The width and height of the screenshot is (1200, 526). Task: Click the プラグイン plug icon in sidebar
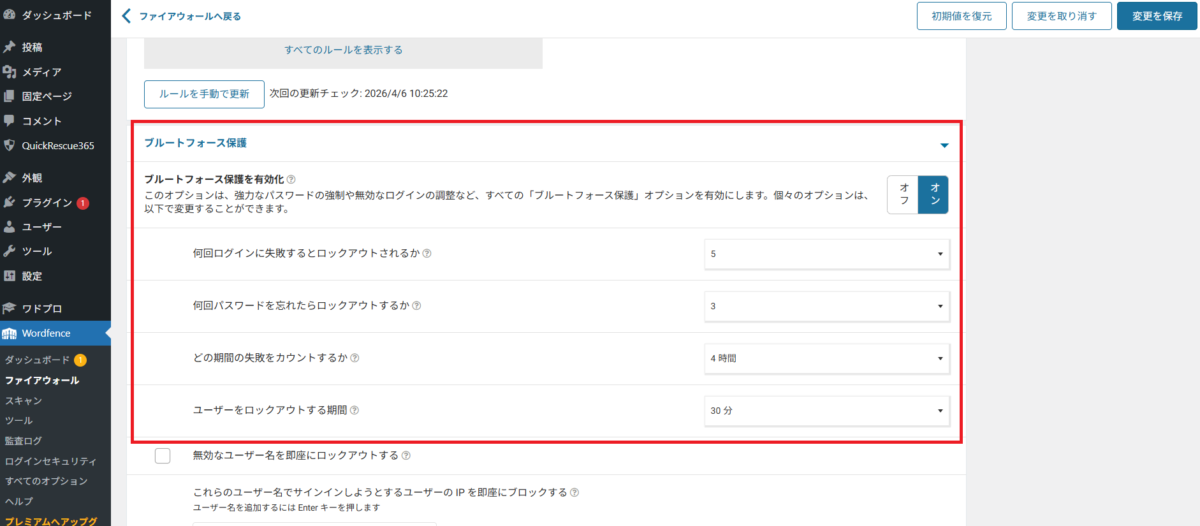coord(9,202)
